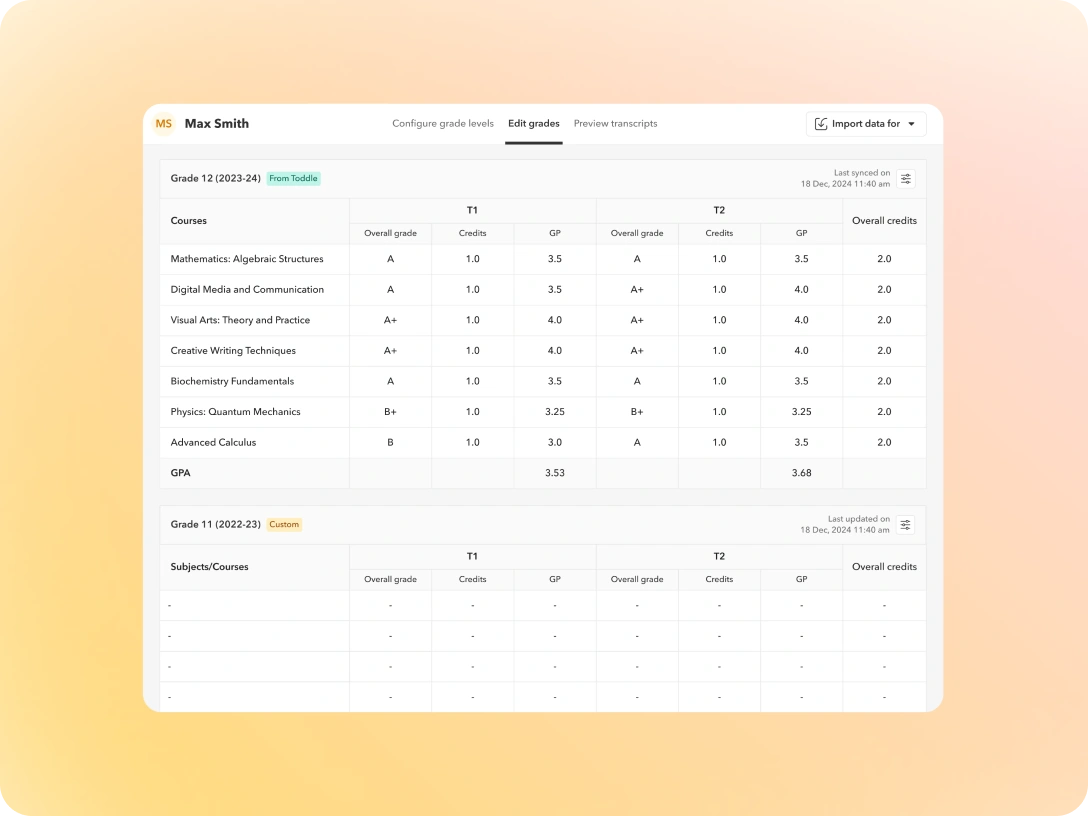Edit Digital Media and Communication T2 grade
The image size is (1088, 816).
[637, 290]
